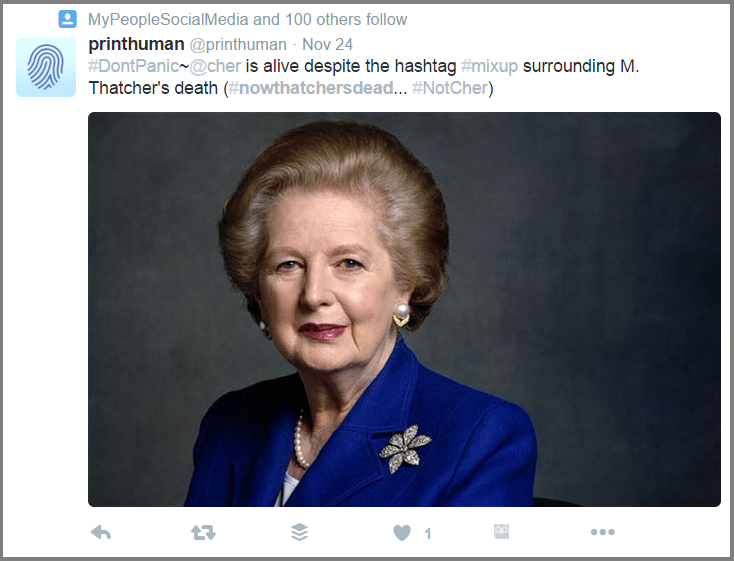Click the Hootsuite owl icon
The width and height of the screenshot is (734, 561).
click(501, 531)
